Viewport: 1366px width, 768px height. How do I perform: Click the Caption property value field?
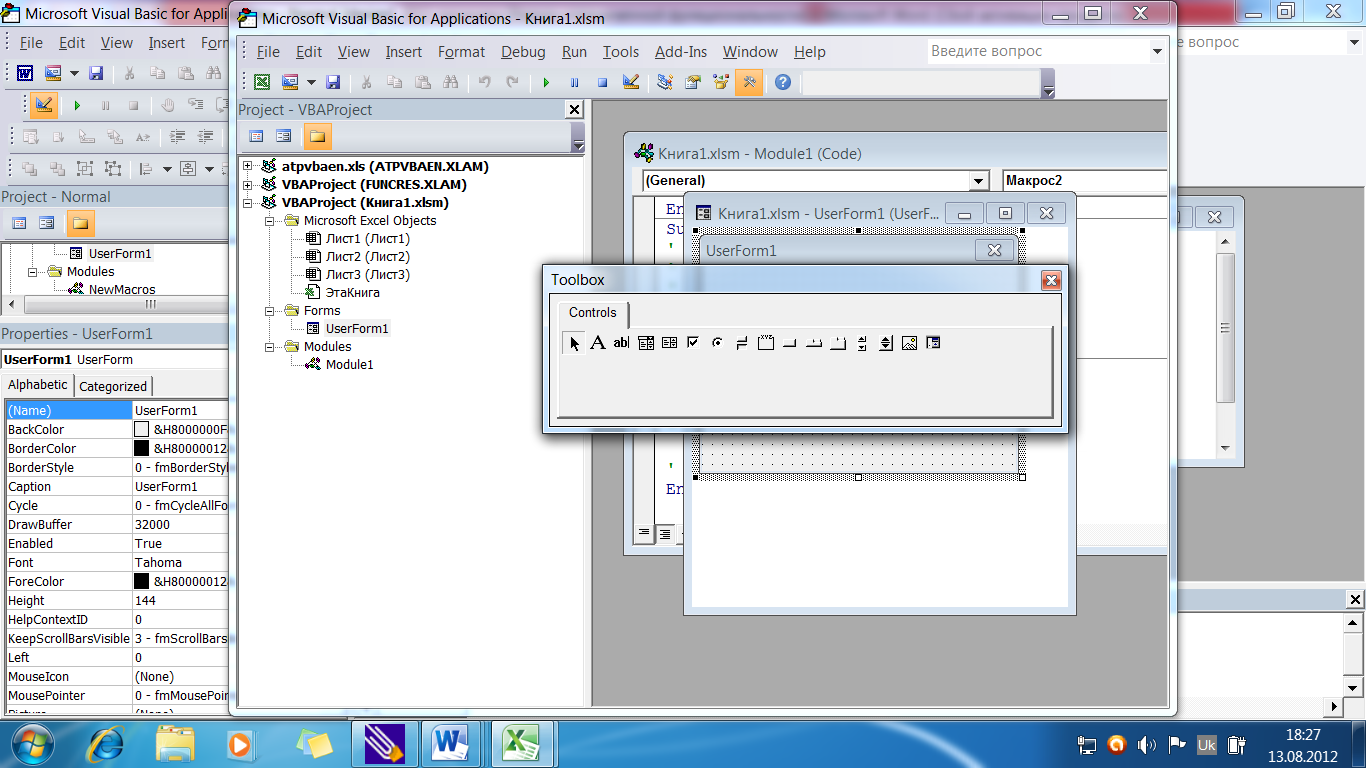point(181,486)
